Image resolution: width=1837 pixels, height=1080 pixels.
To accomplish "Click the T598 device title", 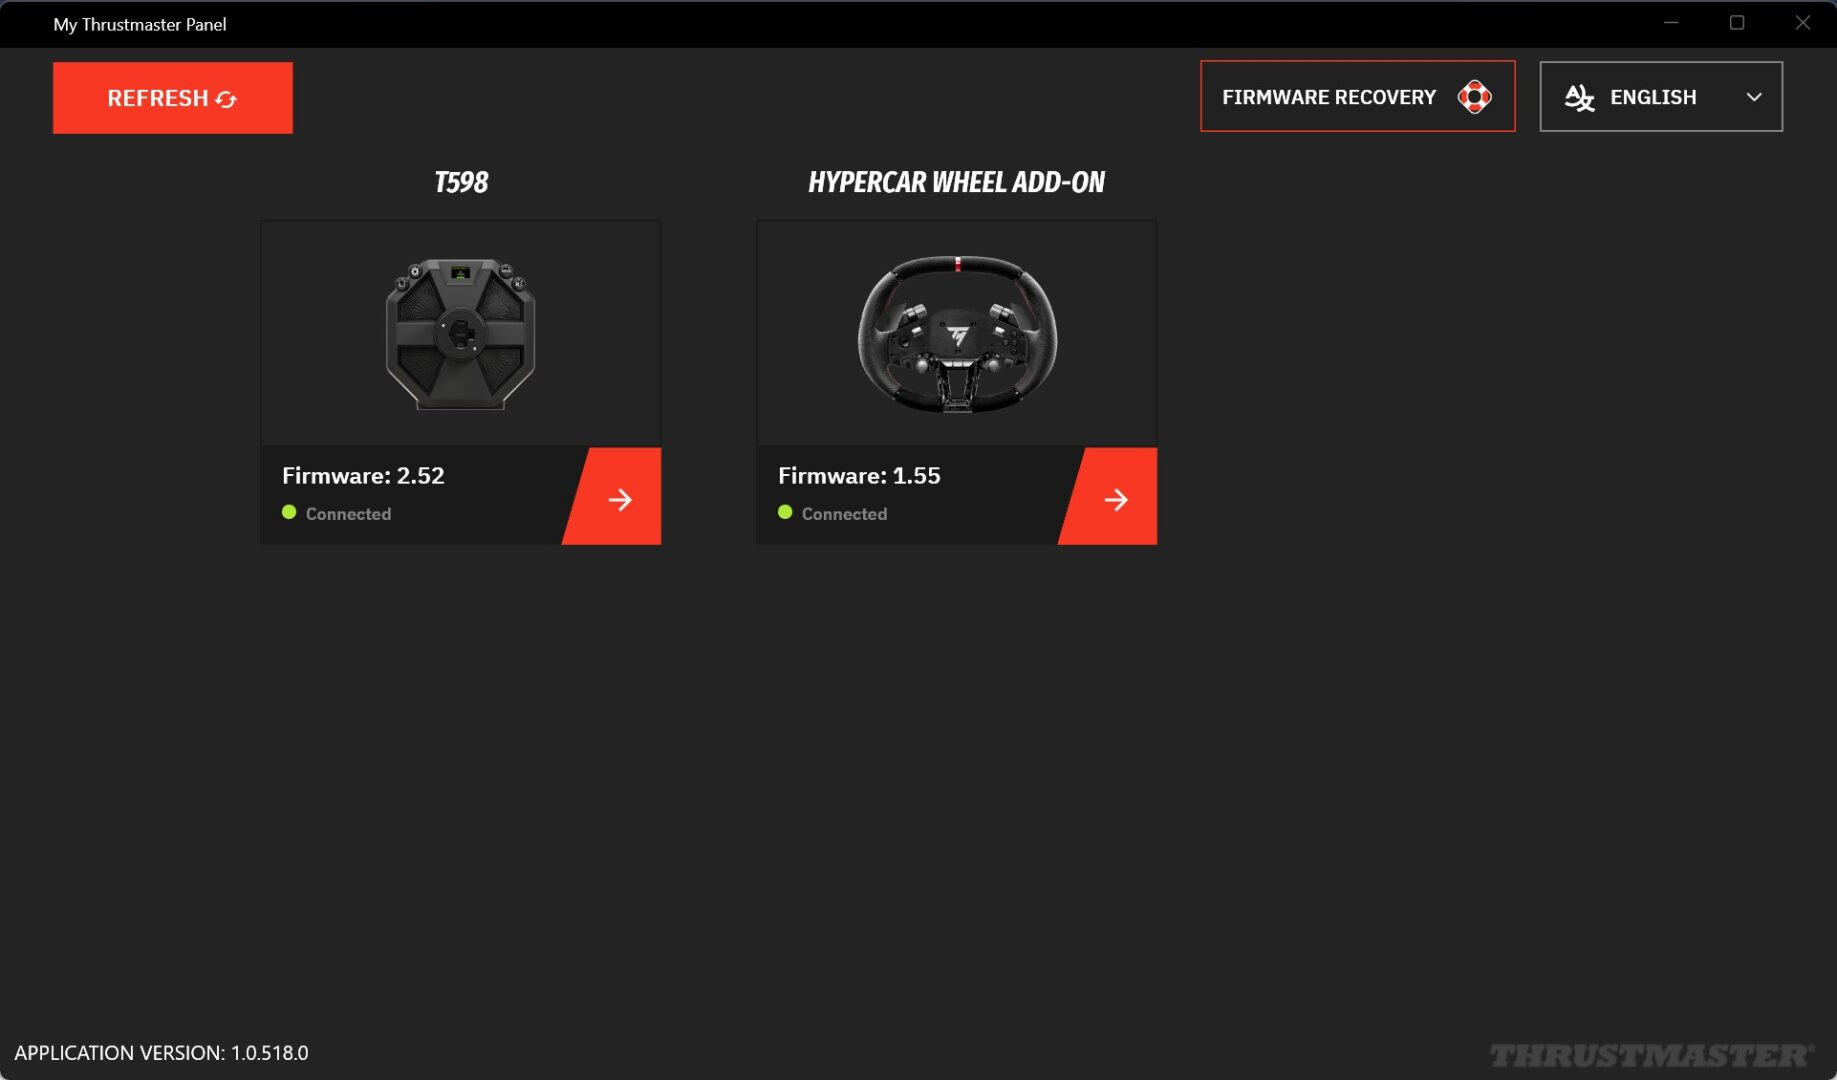I will (461, 182).
